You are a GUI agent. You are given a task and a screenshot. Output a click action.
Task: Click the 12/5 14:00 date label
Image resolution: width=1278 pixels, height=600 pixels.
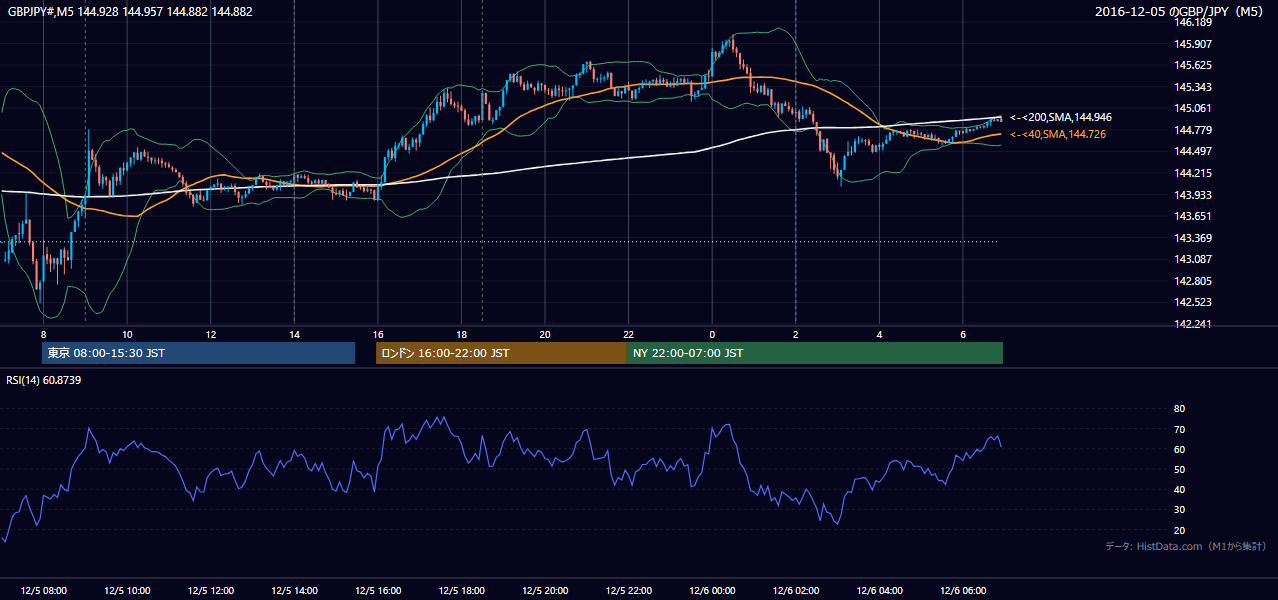[x=294, y=591]
